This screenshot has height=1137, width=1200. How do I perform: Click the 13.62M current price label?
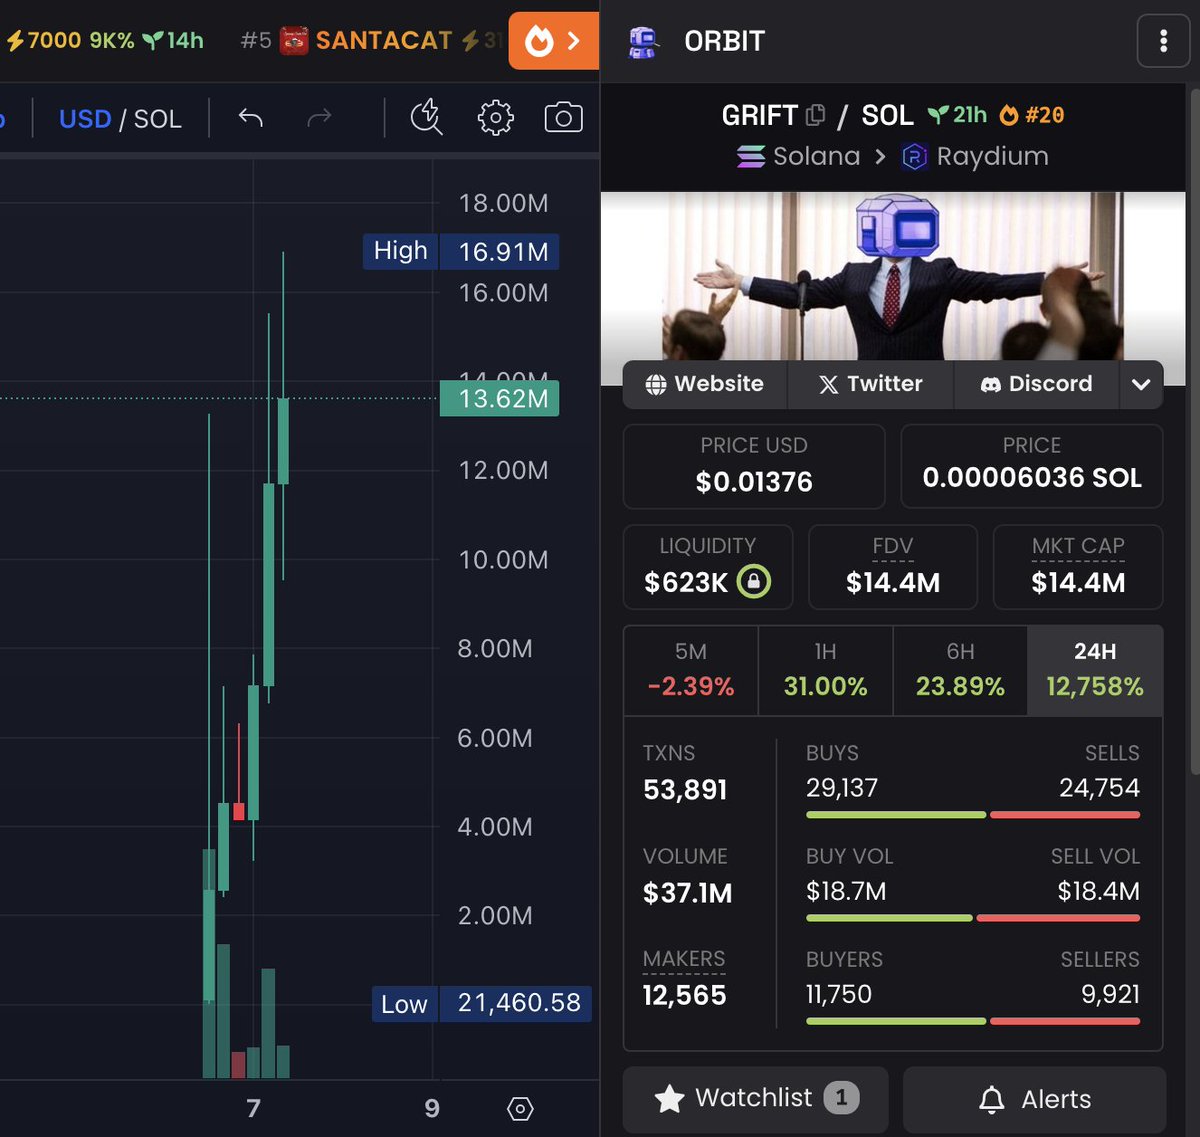pyautogui.click(x=500, y=399)
